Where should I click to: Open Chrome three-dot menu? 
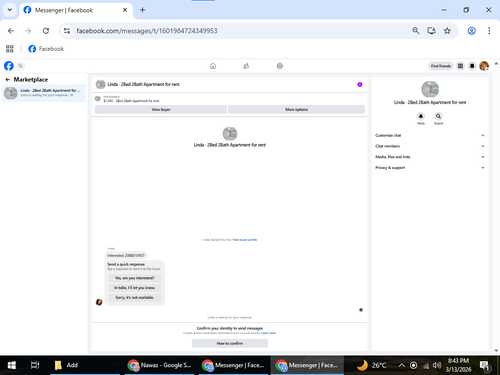(489, 31)
